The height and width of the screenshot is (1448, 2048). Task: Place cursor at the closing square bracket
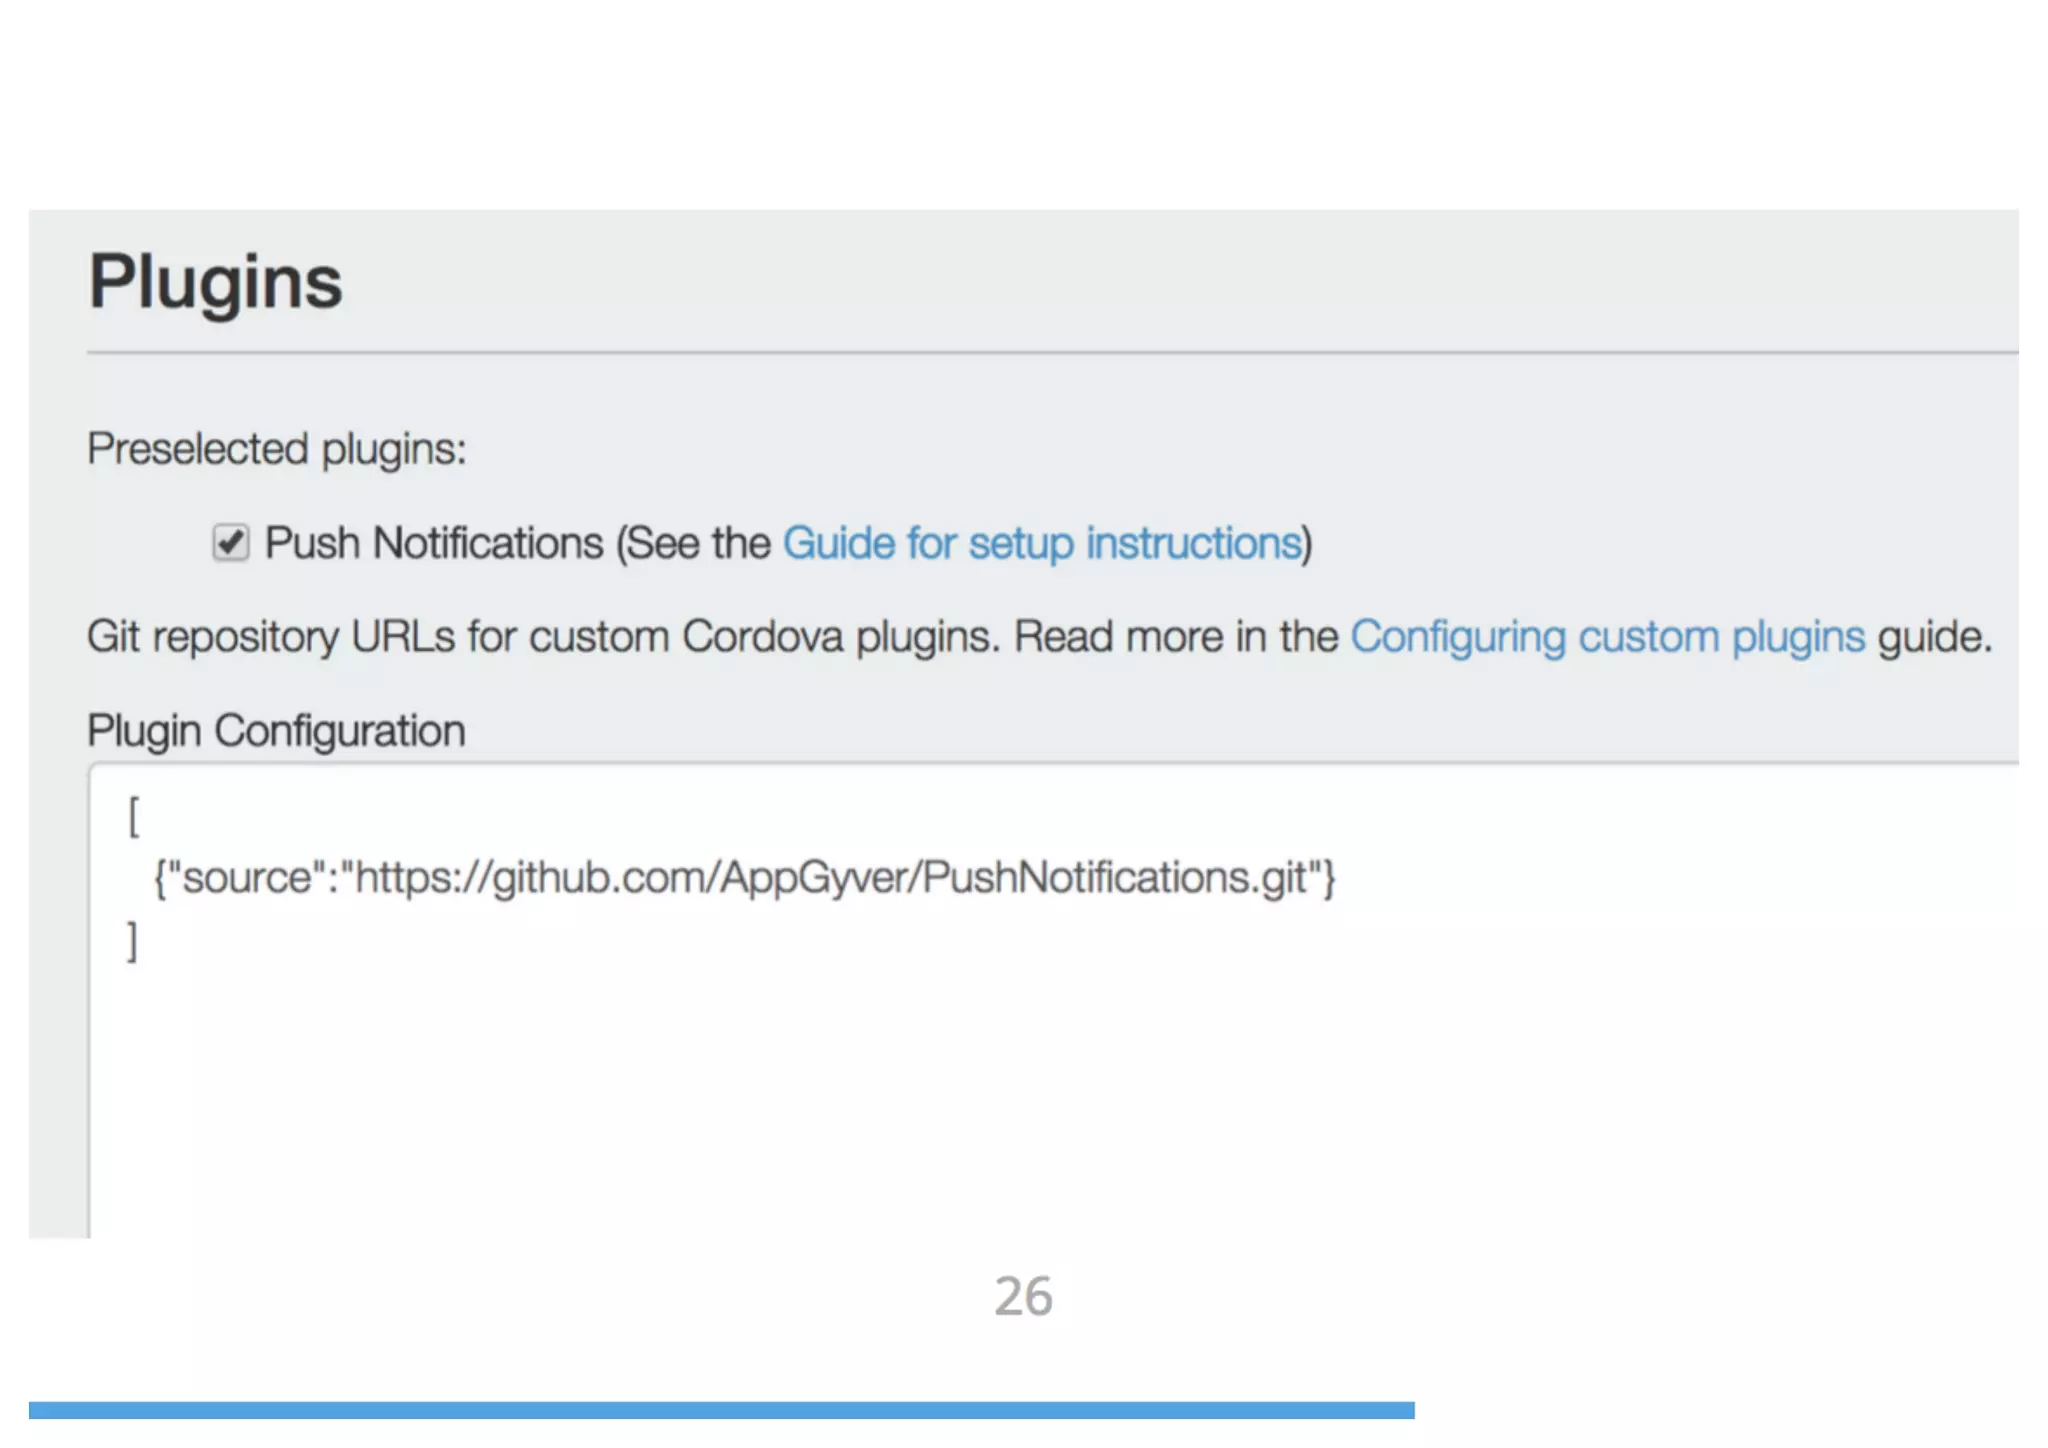click(132, 941)
